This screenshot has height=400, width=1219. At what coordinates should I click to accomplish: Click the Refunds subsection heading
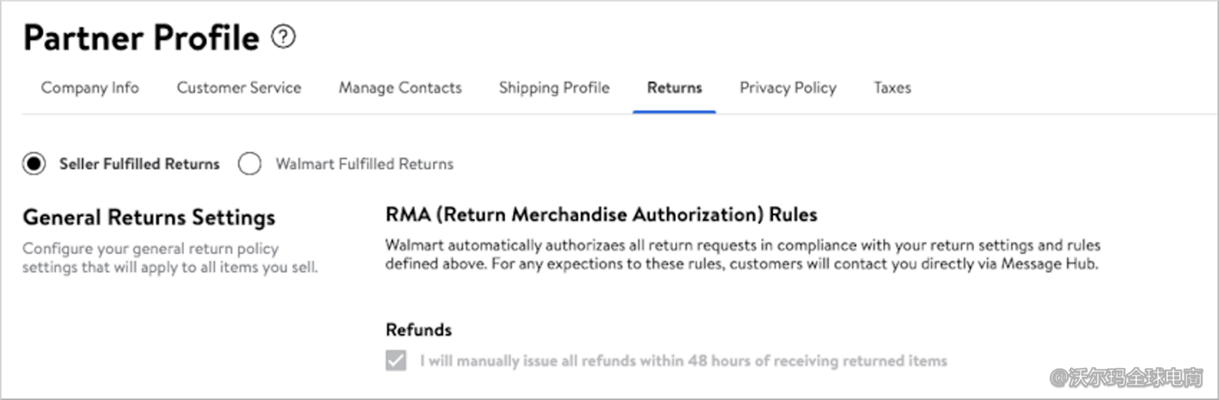(x=419, y=329)
